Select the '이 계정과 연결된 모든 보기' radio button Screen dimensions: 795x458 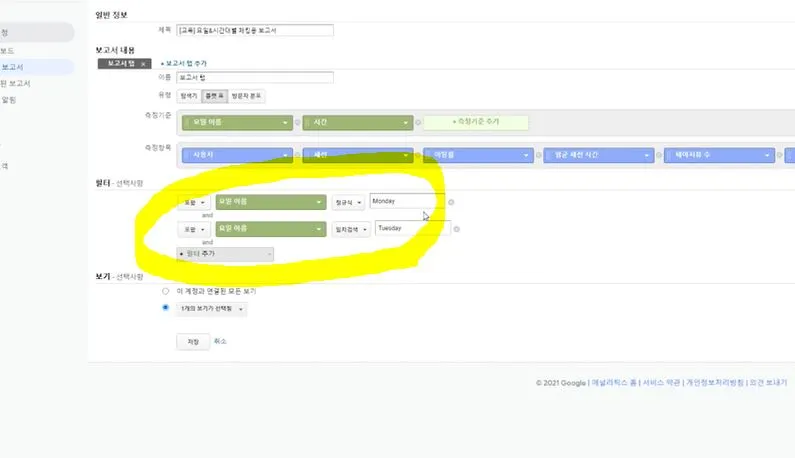pos(165,291)
